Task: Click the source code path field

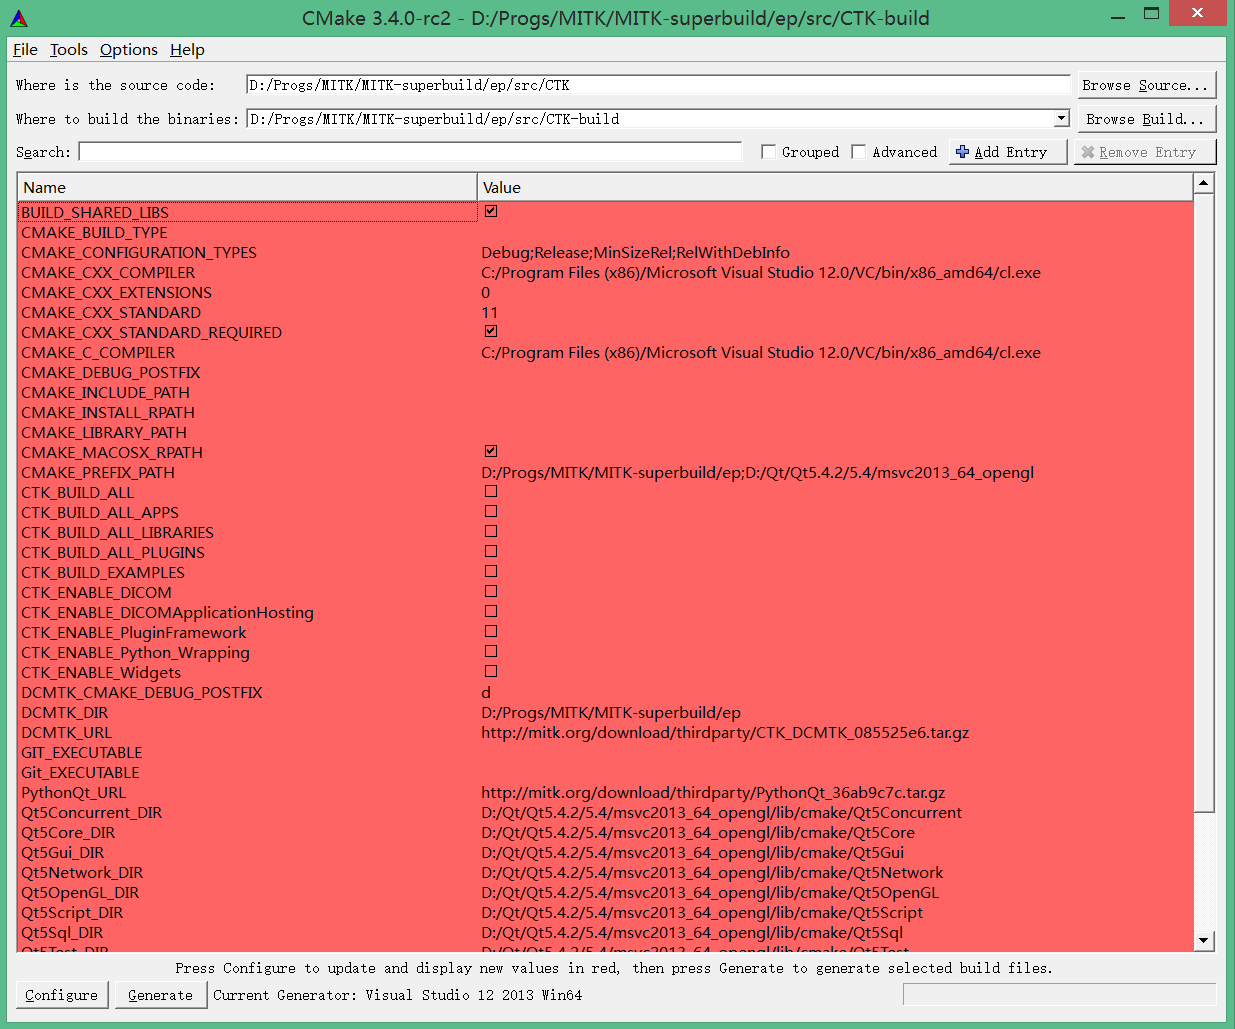Action: pyautogui.click(x=659, y=85)
